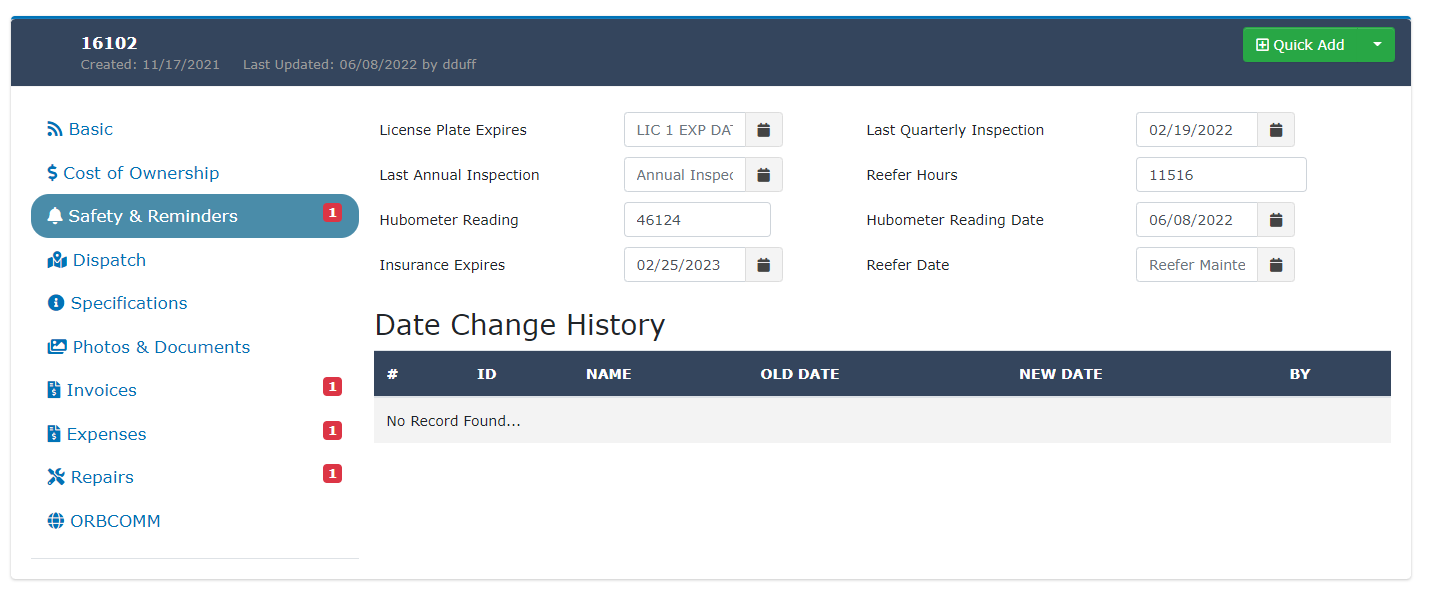The width and height of the screenshot is (1448, 590).
Task: Open Specifications section
Action: [x=117, y=303]
